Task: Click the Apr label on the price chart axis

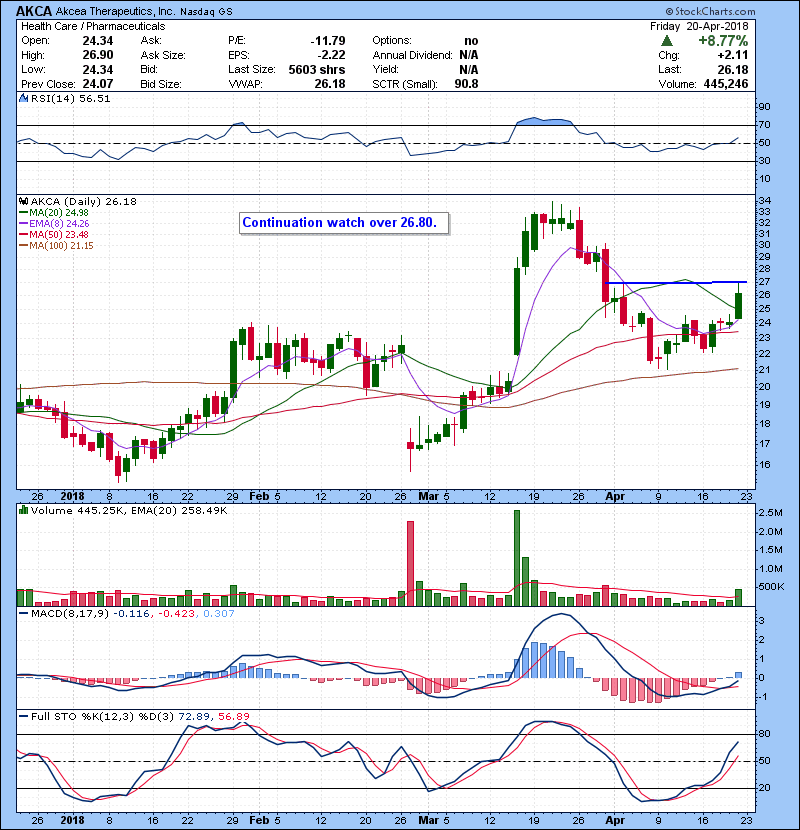Action: pos(615,496)
